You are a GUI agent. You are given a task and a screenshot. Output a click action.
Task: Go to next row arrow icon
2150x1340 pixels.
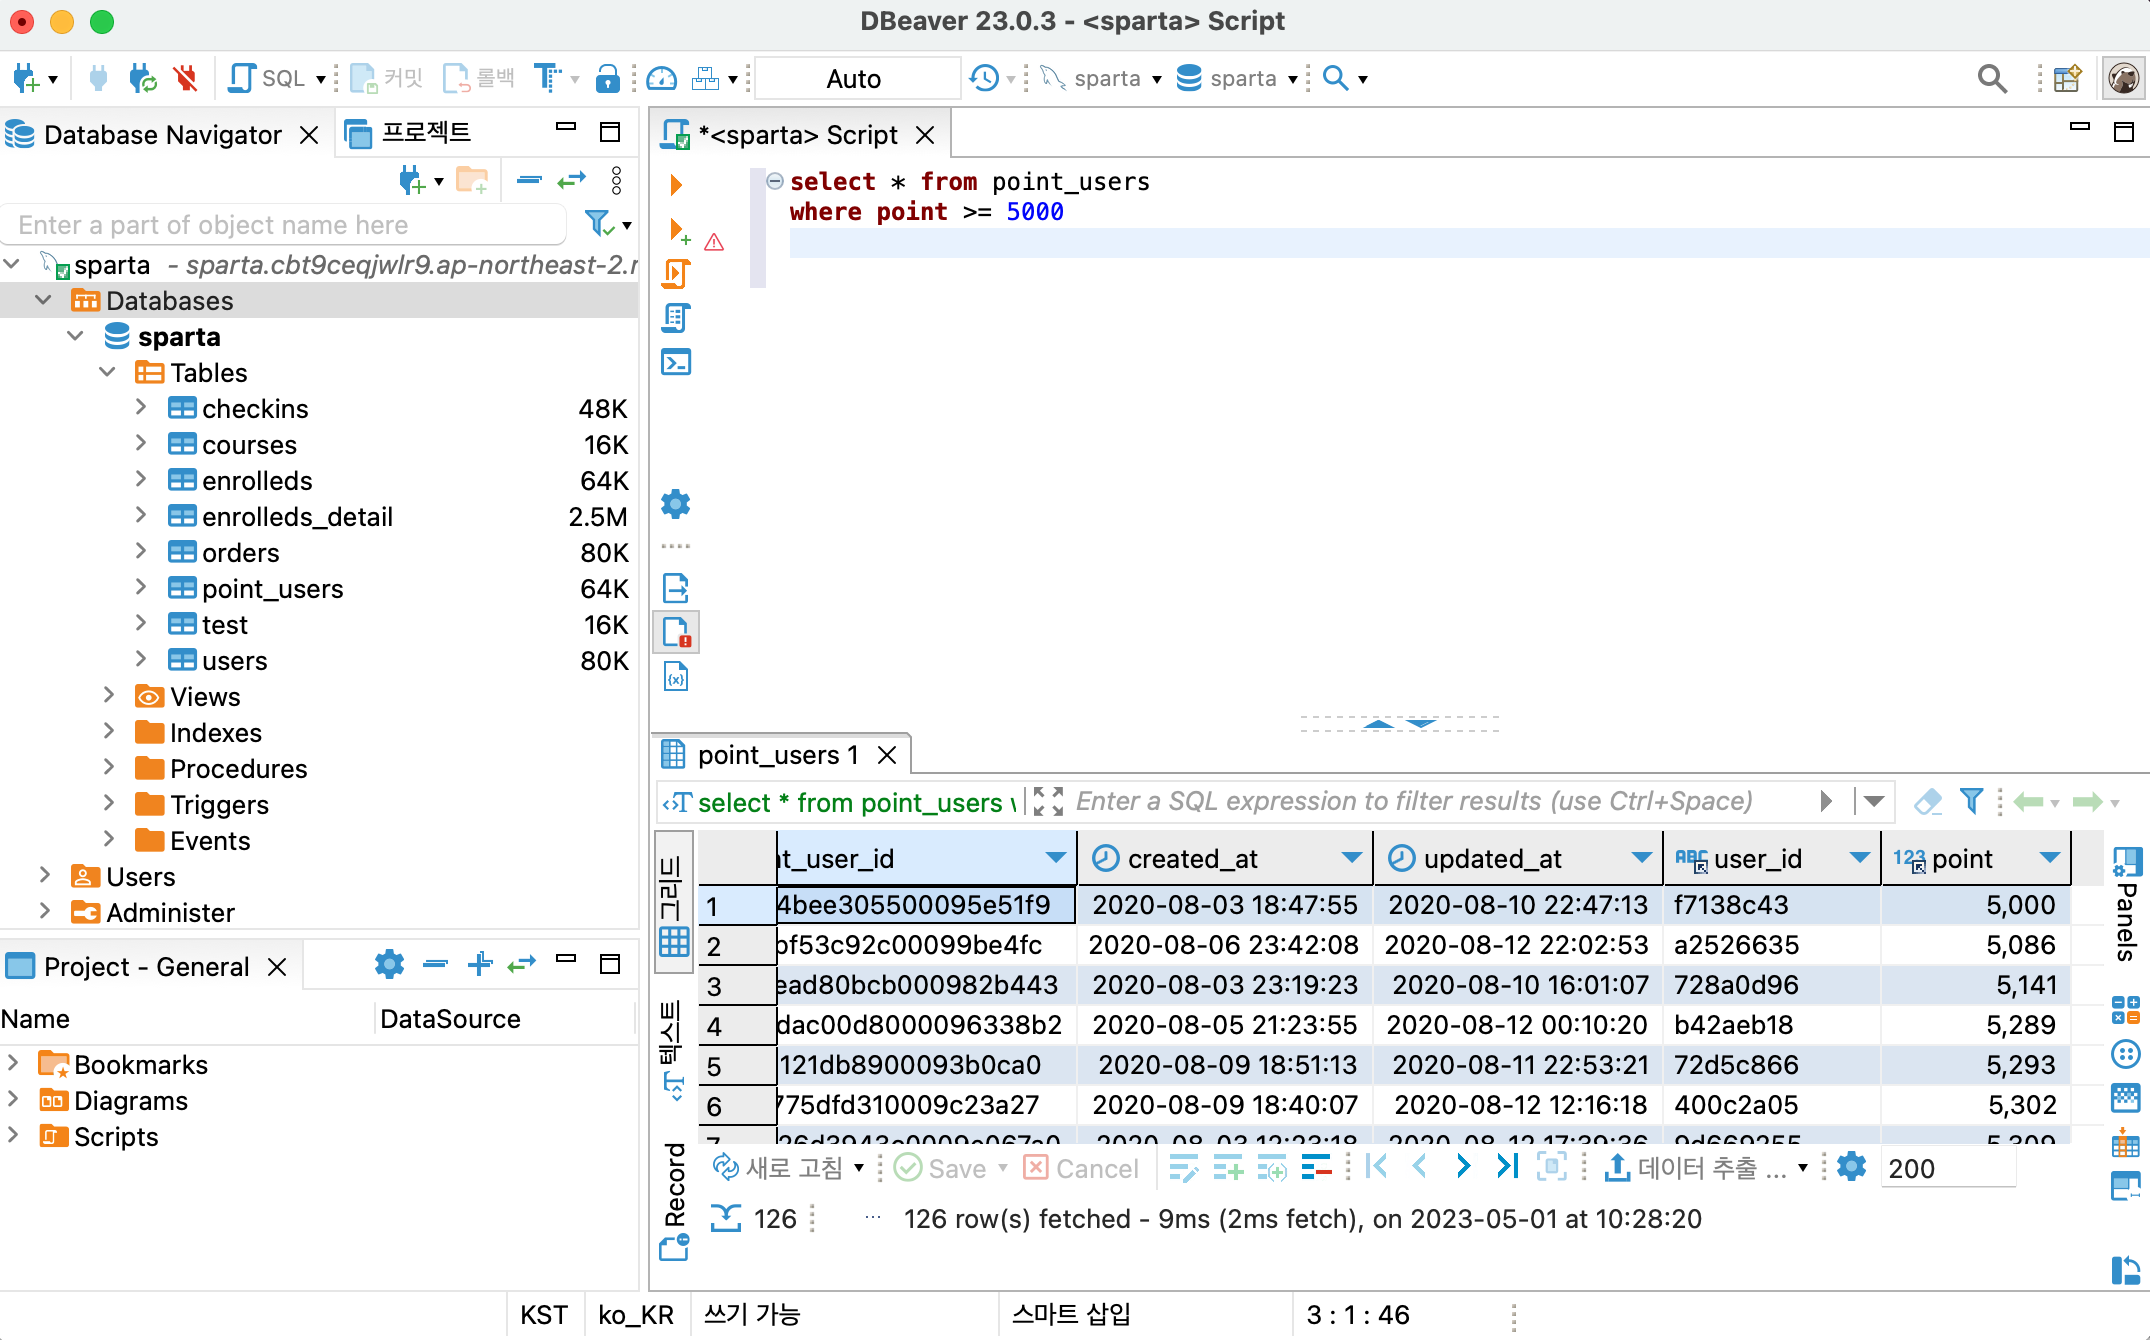(1463, 1167)
